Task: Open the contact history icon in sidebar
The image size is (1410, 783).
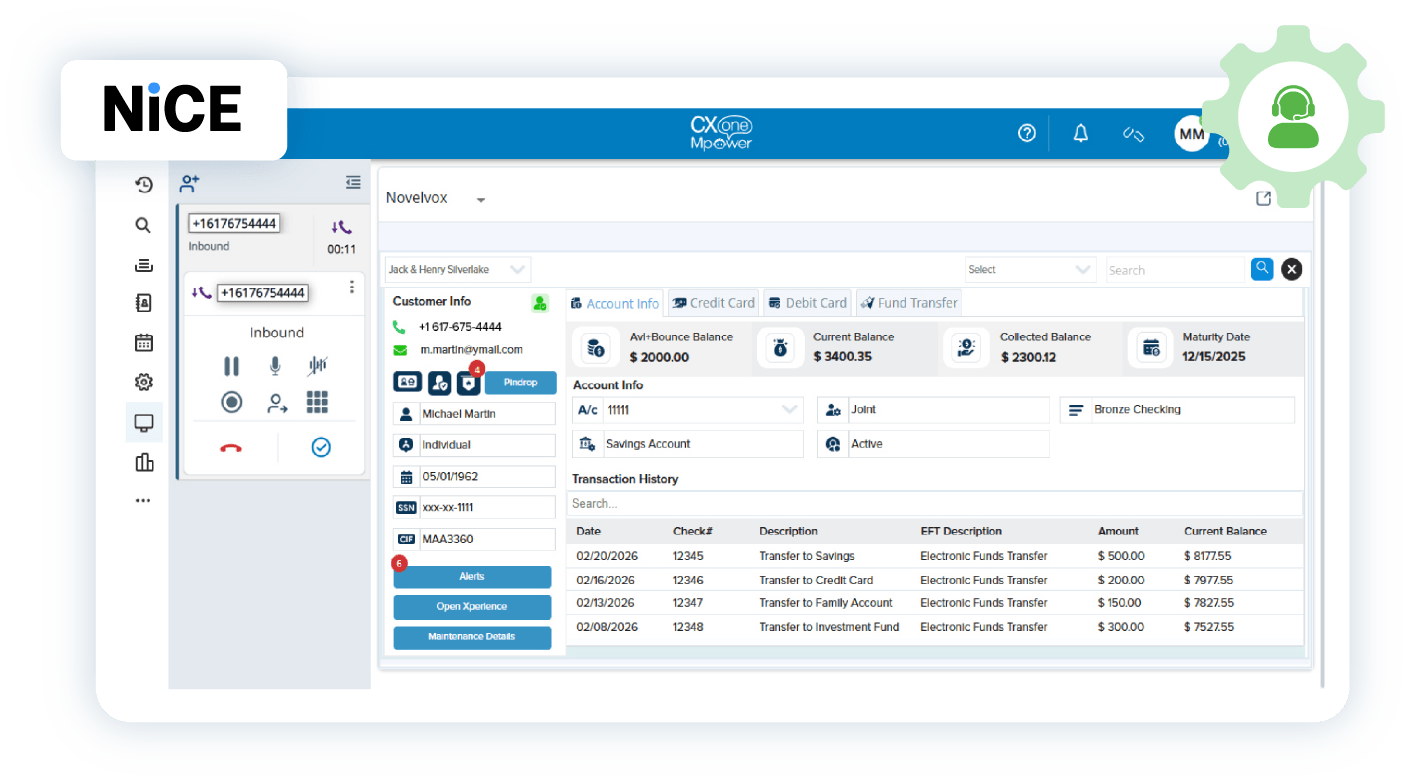Action: click(144, 184)
